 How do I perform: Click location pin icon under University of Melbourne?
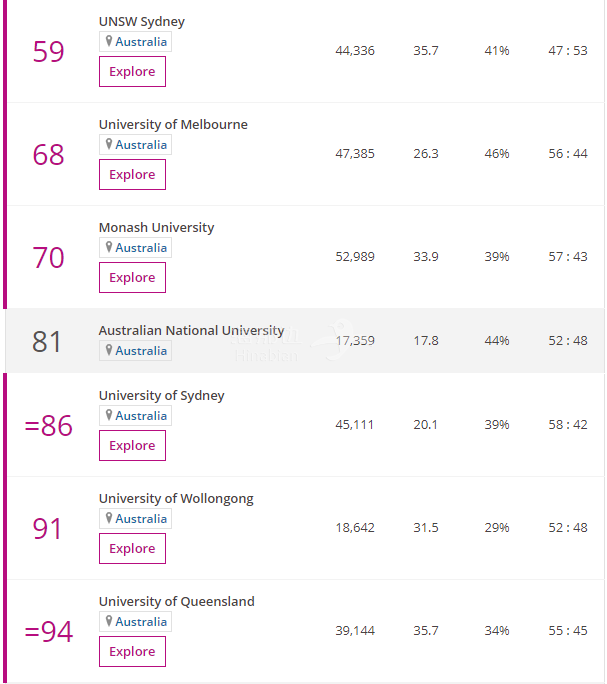pyautogui.click(x=109, y=144)
